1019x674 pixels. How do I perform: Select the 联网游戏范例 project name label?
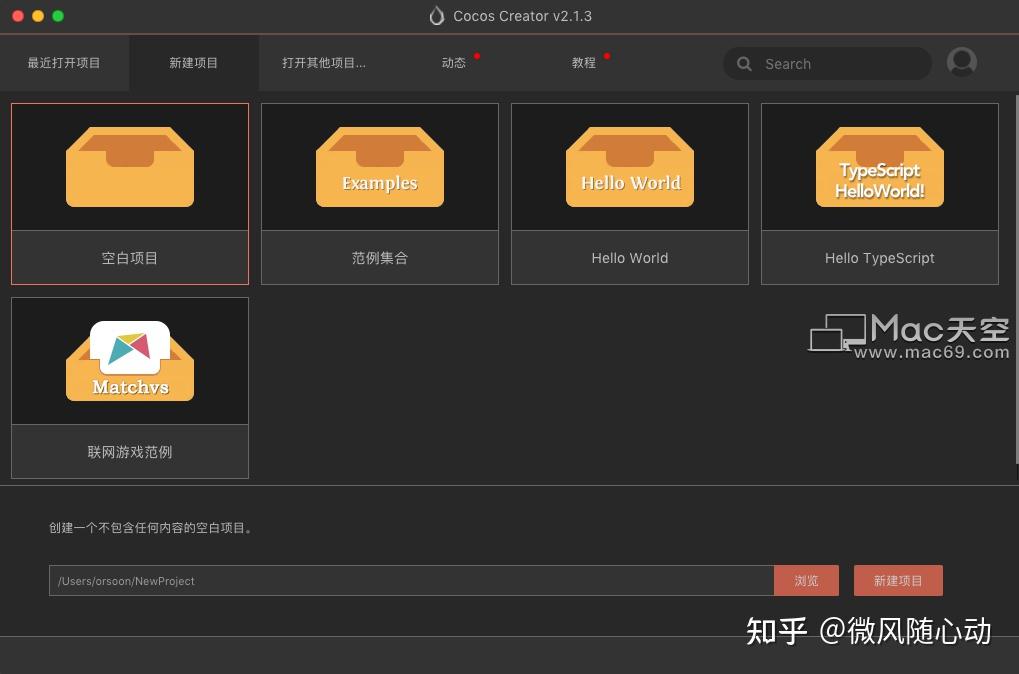[x=130, y=451]
